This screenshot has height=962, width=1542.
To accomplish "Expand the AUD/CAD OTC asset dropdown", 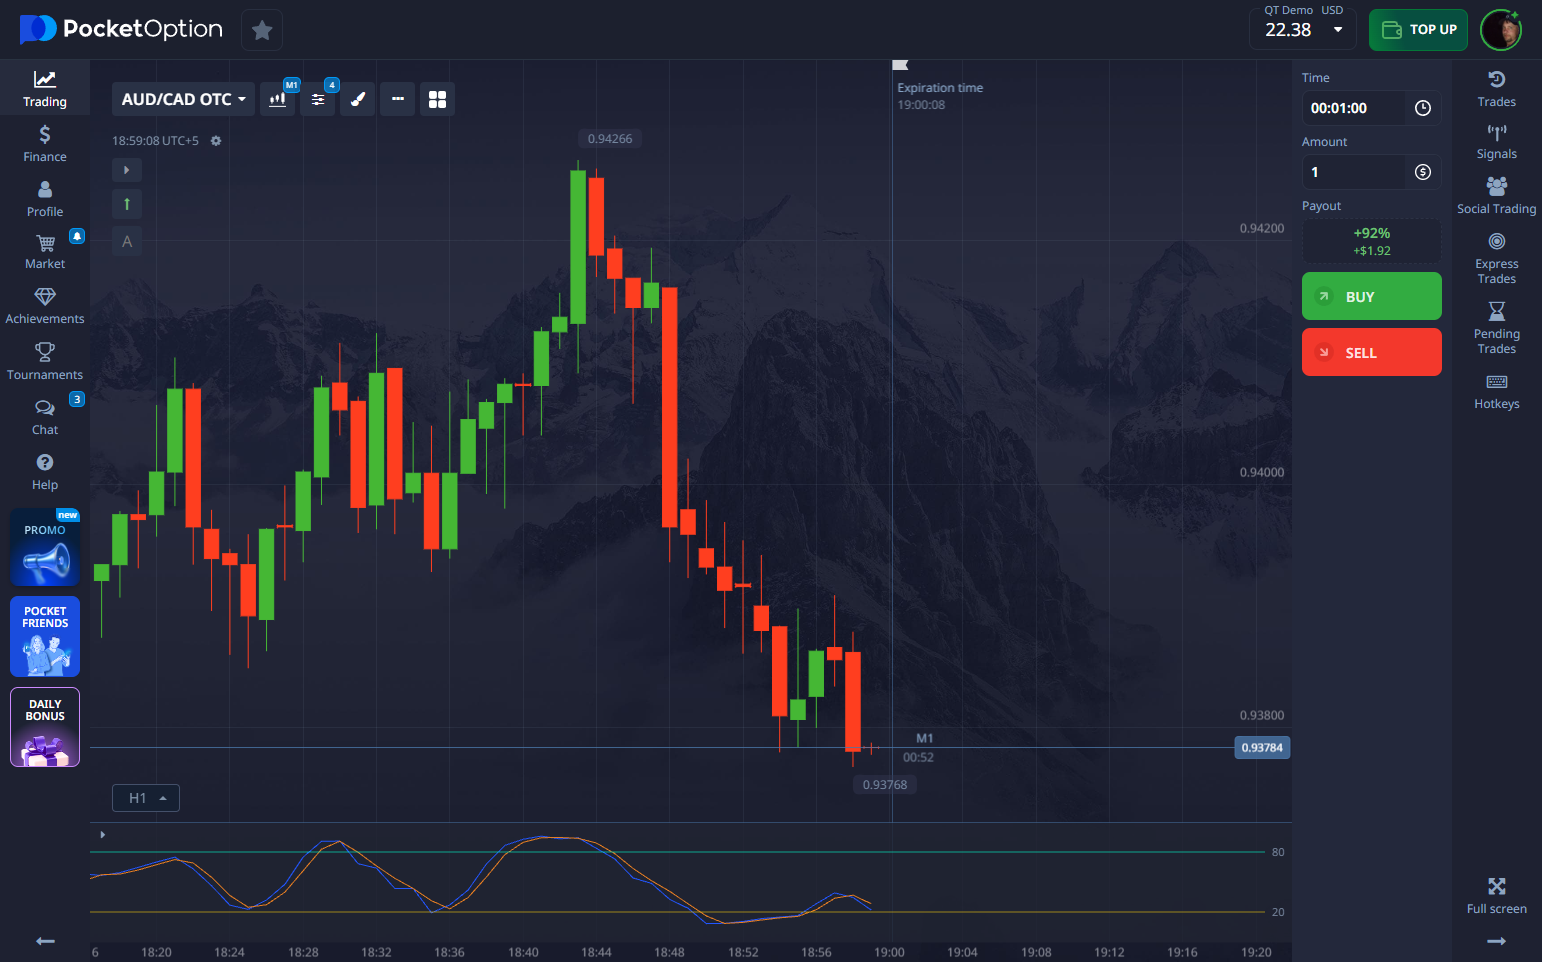I will point(183,99).
